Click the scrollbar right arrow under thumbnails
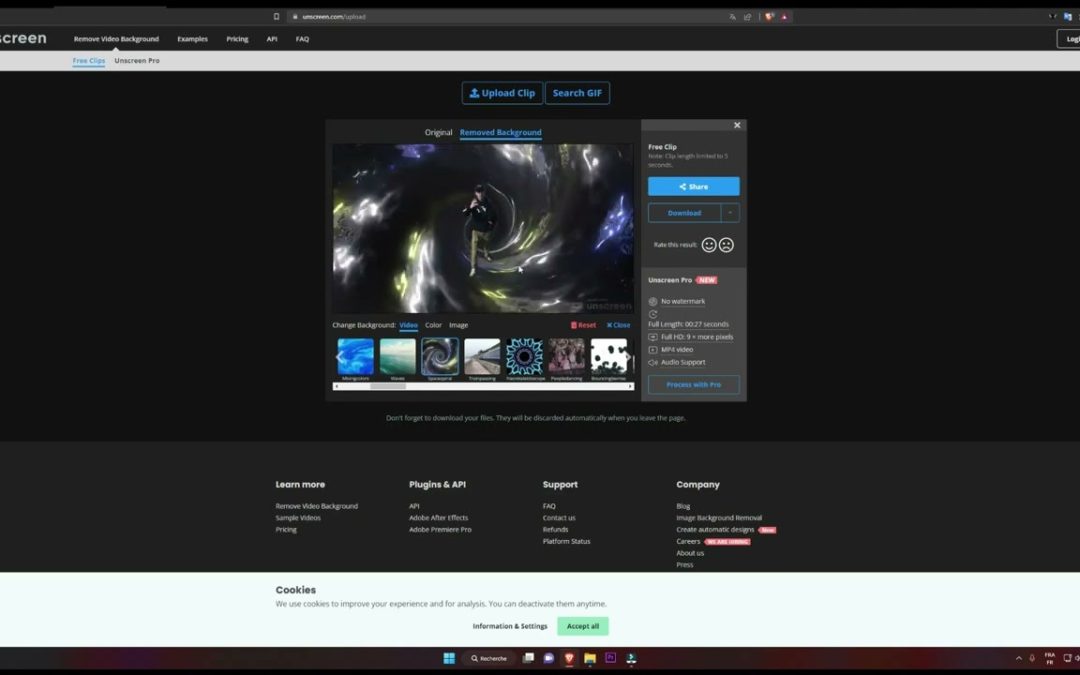The image size is (1080, 675). click(x=630, y=386)
